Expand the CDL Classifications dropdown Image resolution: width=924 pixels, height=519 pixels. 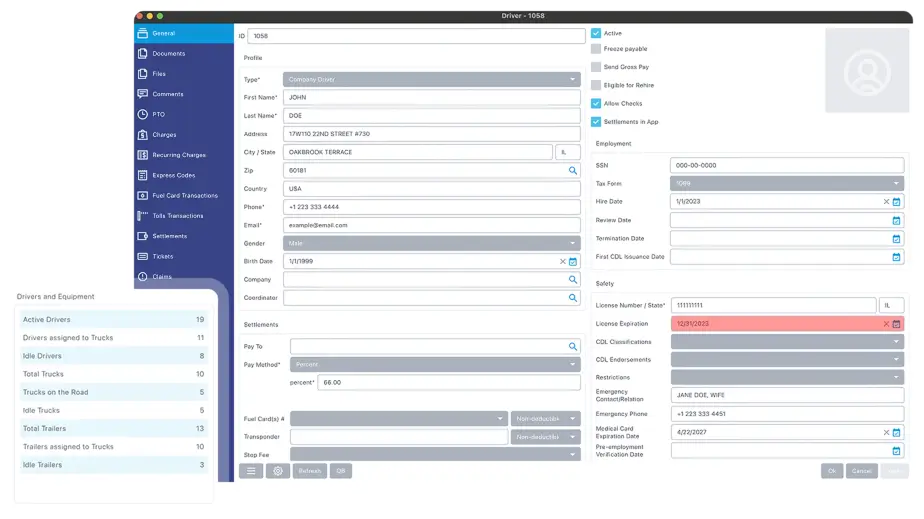(x=897, y=342)
